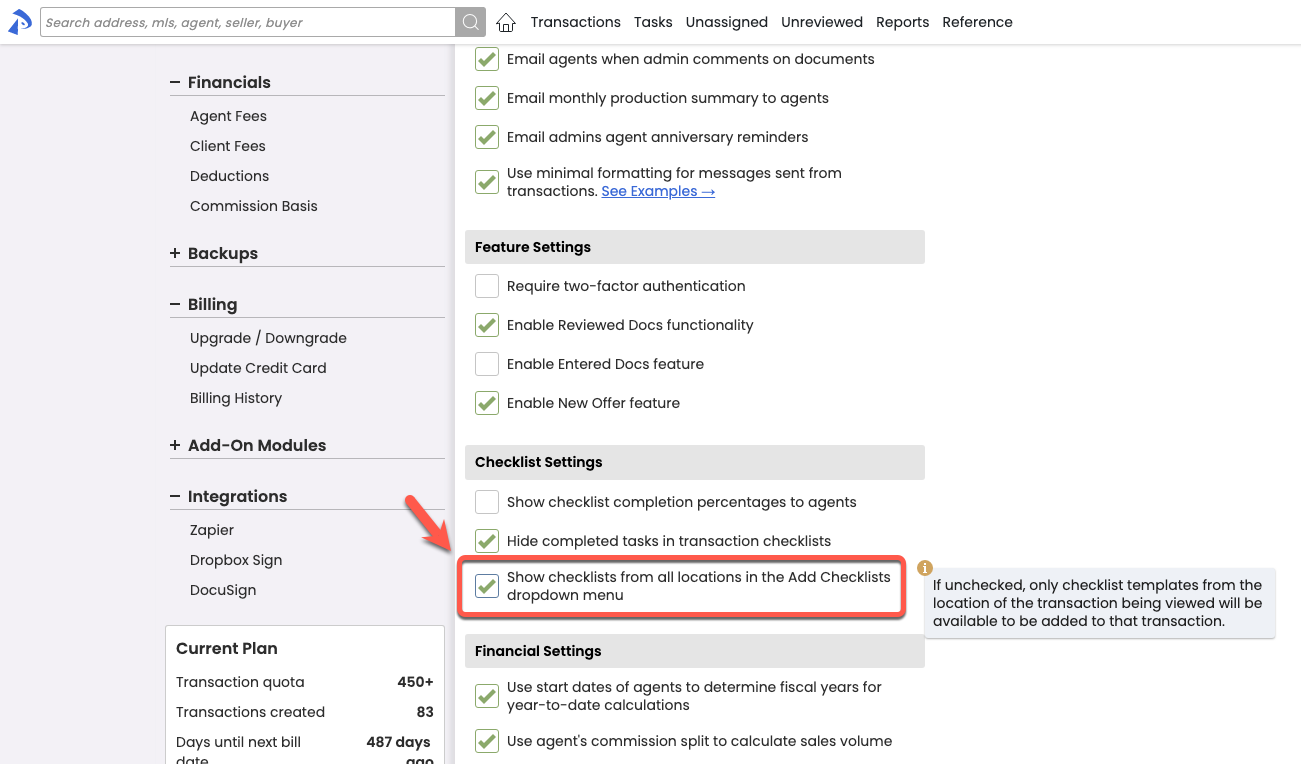1301x764 pixels.
Task: Click the search address input field
Action: coord(247,22)
